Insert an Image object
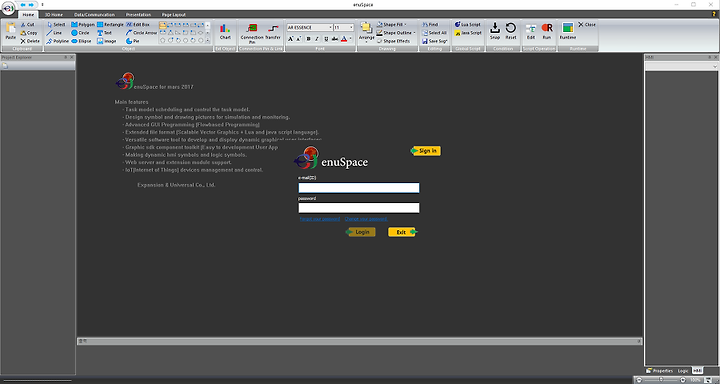 click(107, 41)
